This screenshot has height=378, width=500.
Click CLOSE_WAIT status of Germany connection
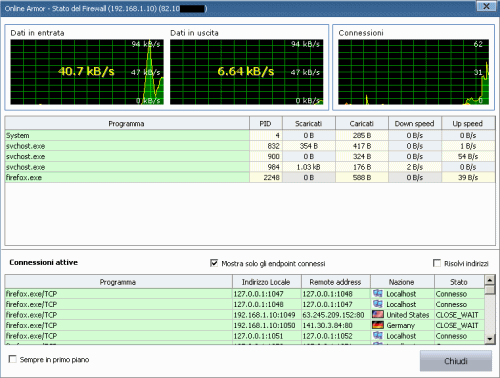(x=457, y=325)
